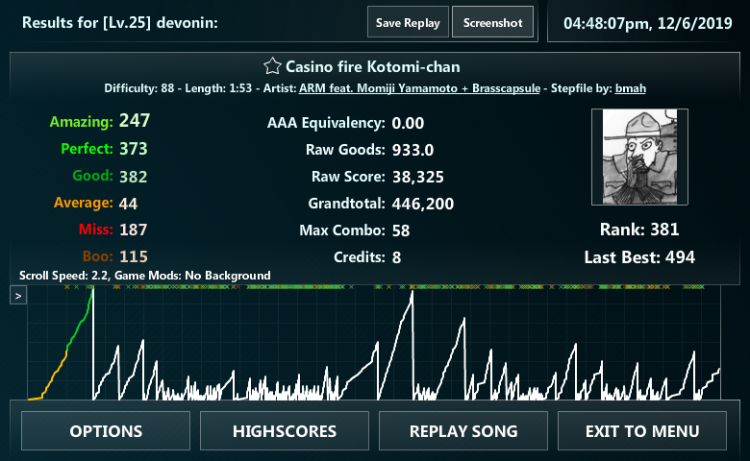Viewport: 750px width, 461px height.
Task: View the HIGHSCORES for this song
Action: tap(285, 432)
